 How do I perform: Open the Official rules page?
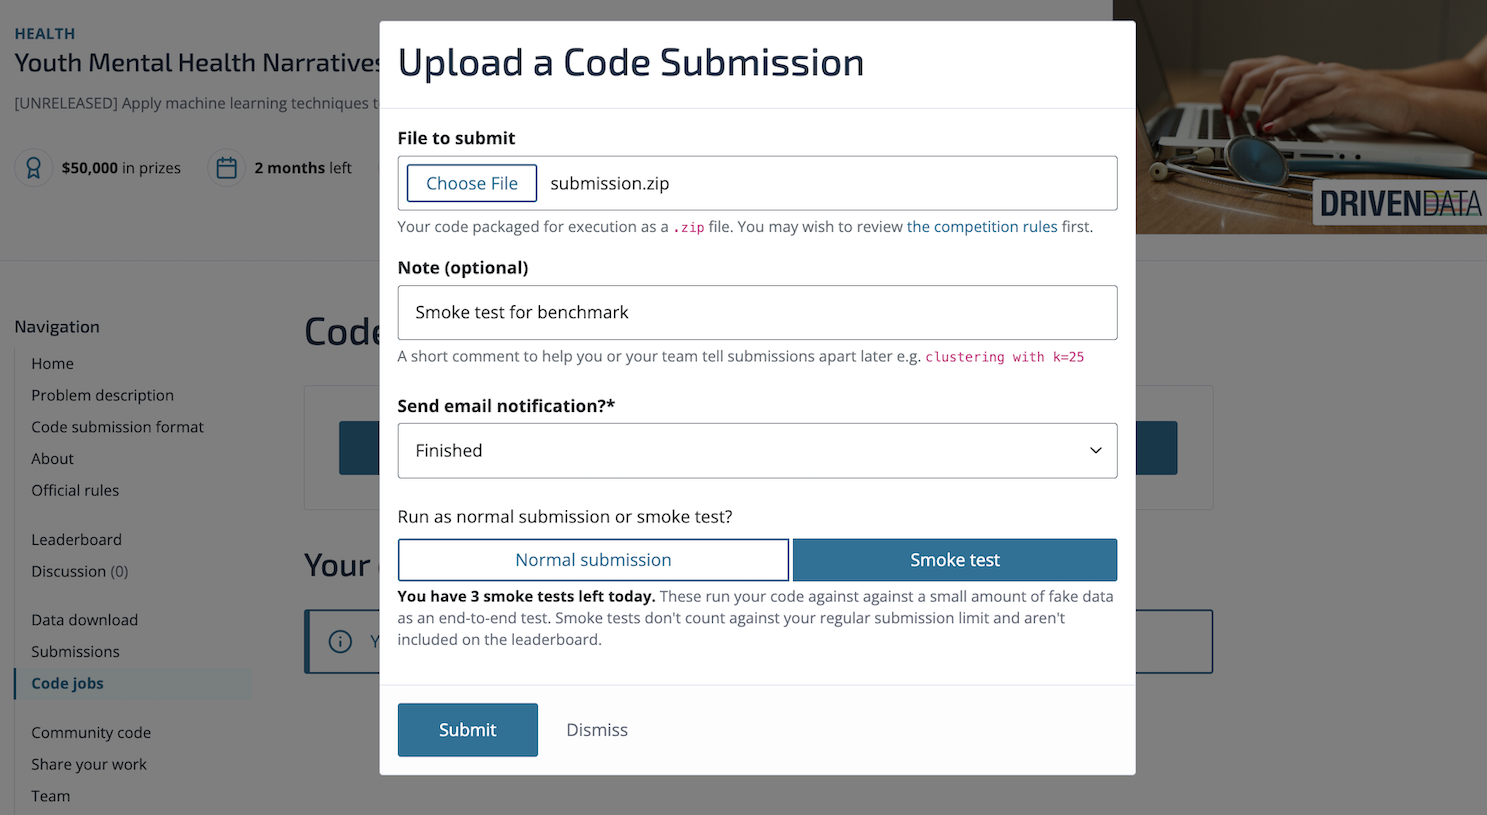click(75, 491)
